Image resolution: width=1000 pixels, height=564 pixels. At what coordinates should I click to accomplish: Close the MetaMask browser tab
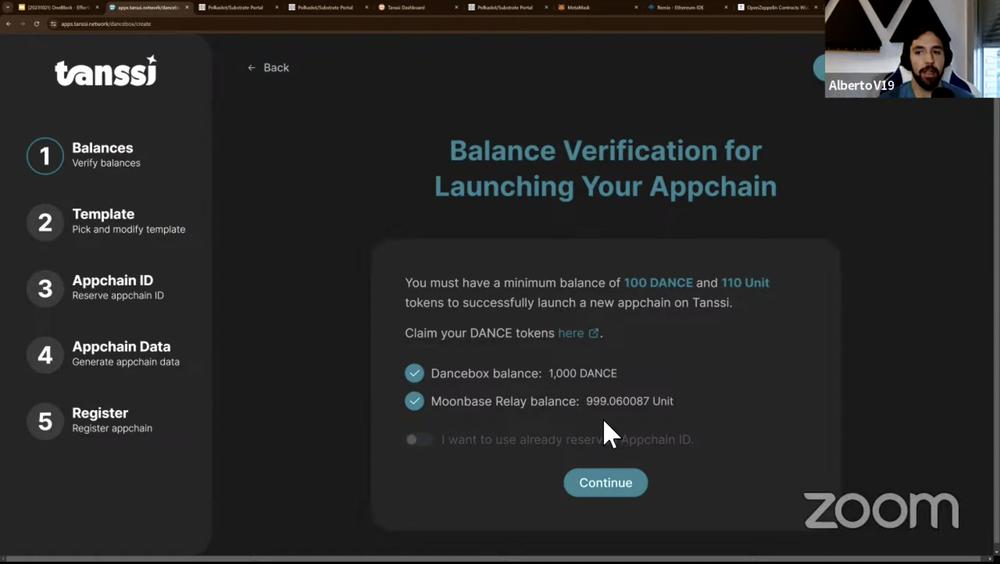pos(636,8)
